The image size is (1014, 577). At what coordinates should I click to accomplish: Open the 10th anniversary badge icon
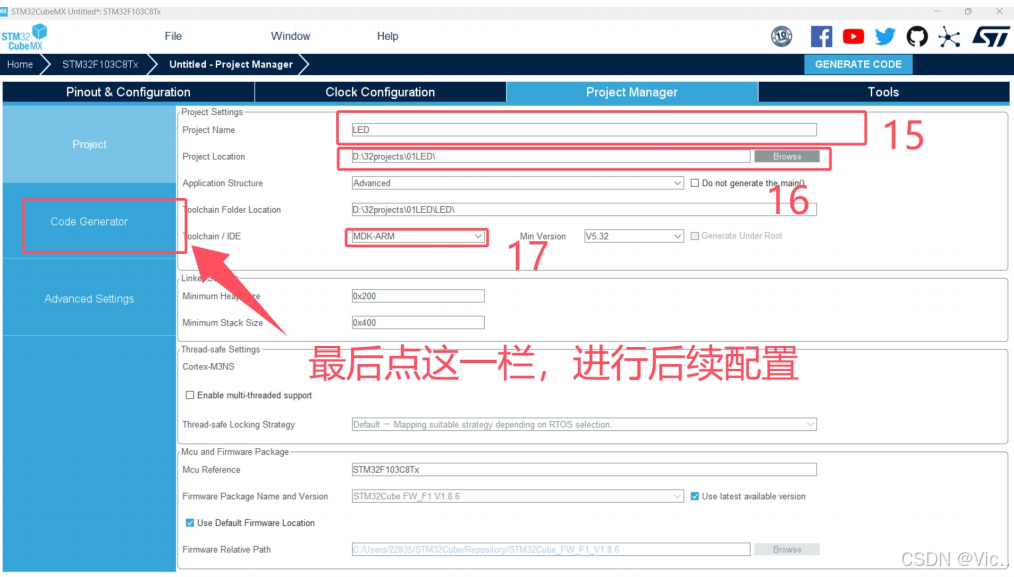tap(781, 36)
